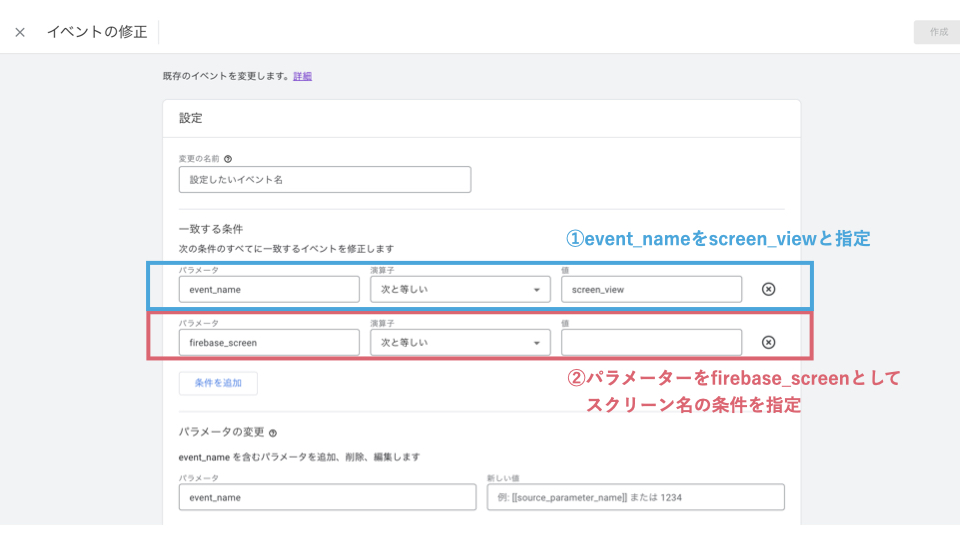Click event_name field under パラメータの変更
Image resolution: width=960 pixels, height=540 pixels.
pos(327,497)
